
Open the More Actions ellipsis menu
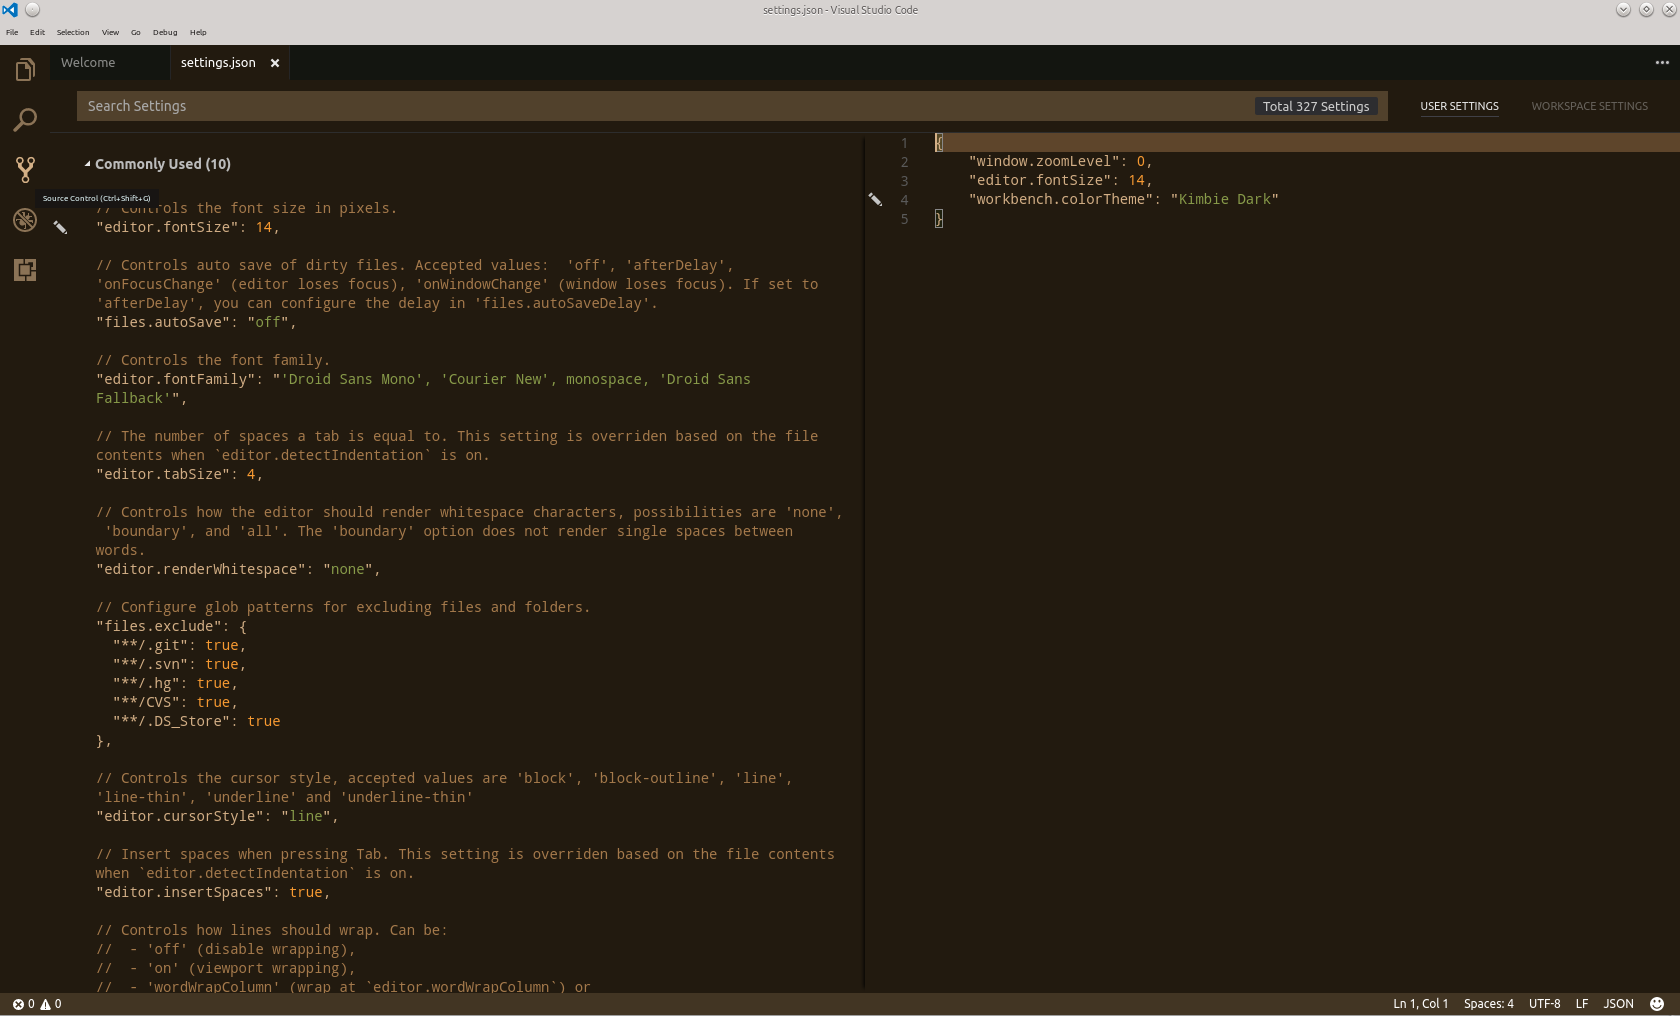(x=1662, y=62)
